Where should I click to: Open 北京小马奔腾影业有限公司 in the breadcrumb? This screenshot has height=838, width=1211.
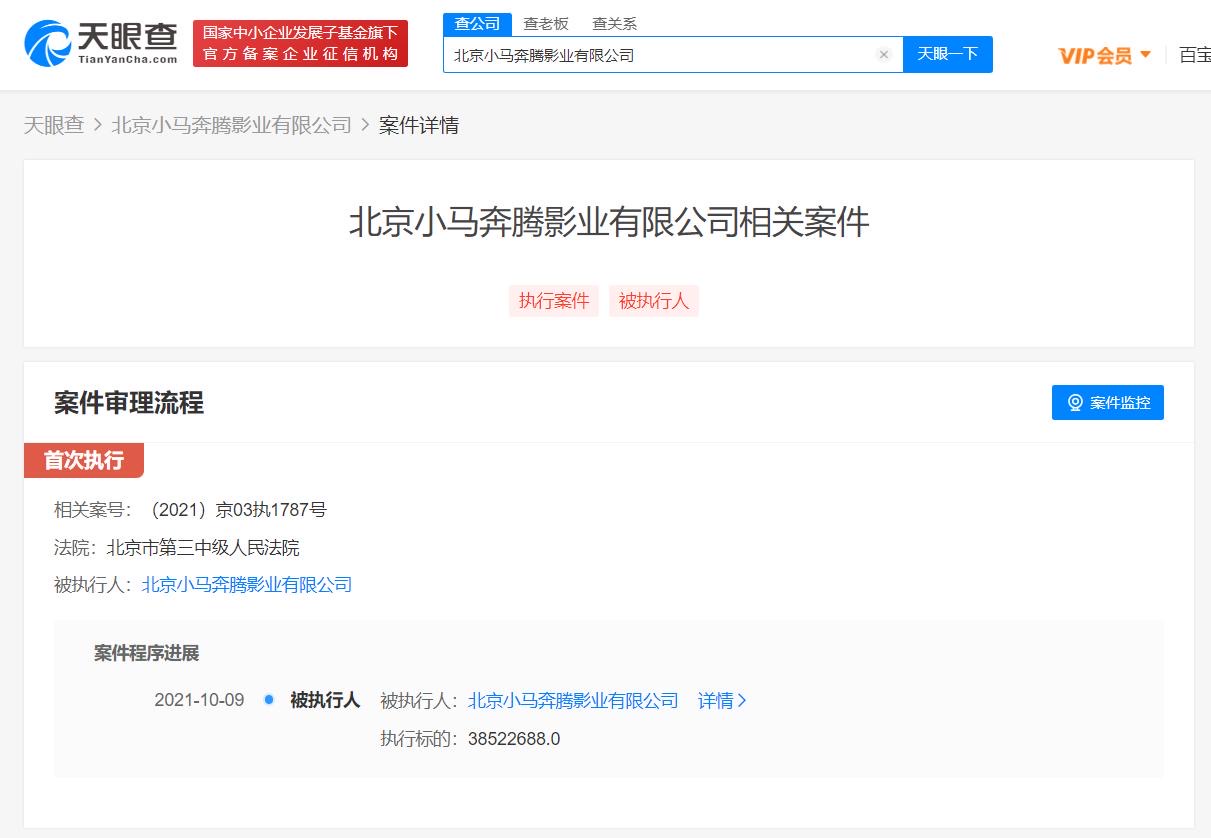(x=231, y=125)
